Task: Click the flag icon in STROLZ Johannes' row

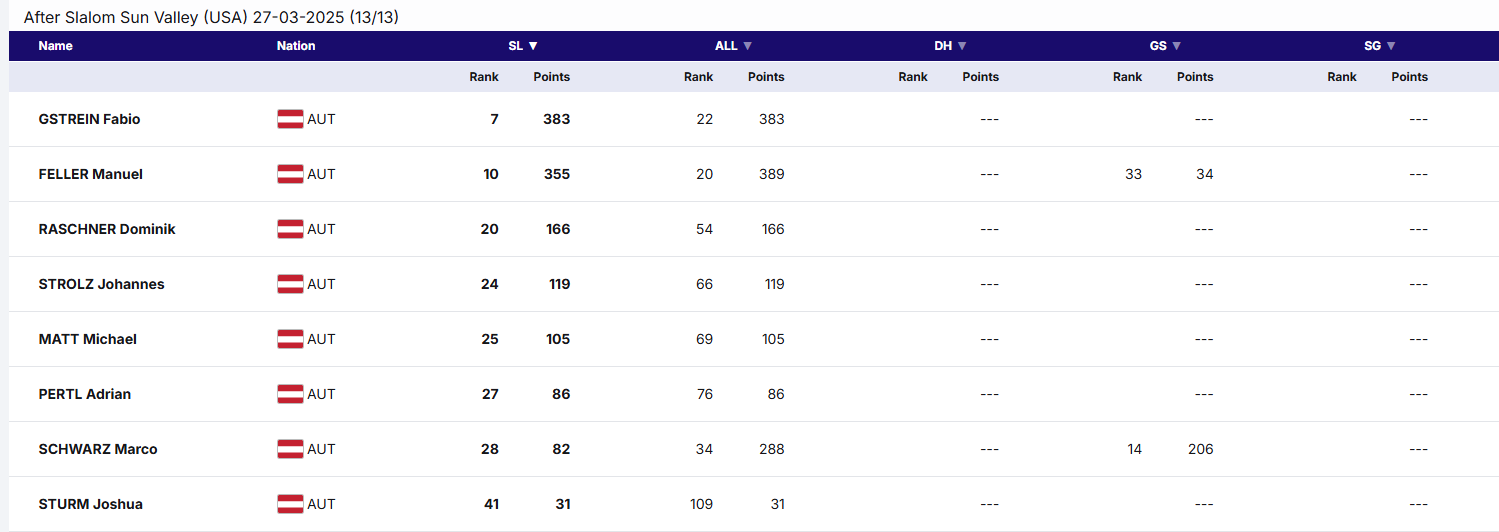Action: click(x=290, y=284)
